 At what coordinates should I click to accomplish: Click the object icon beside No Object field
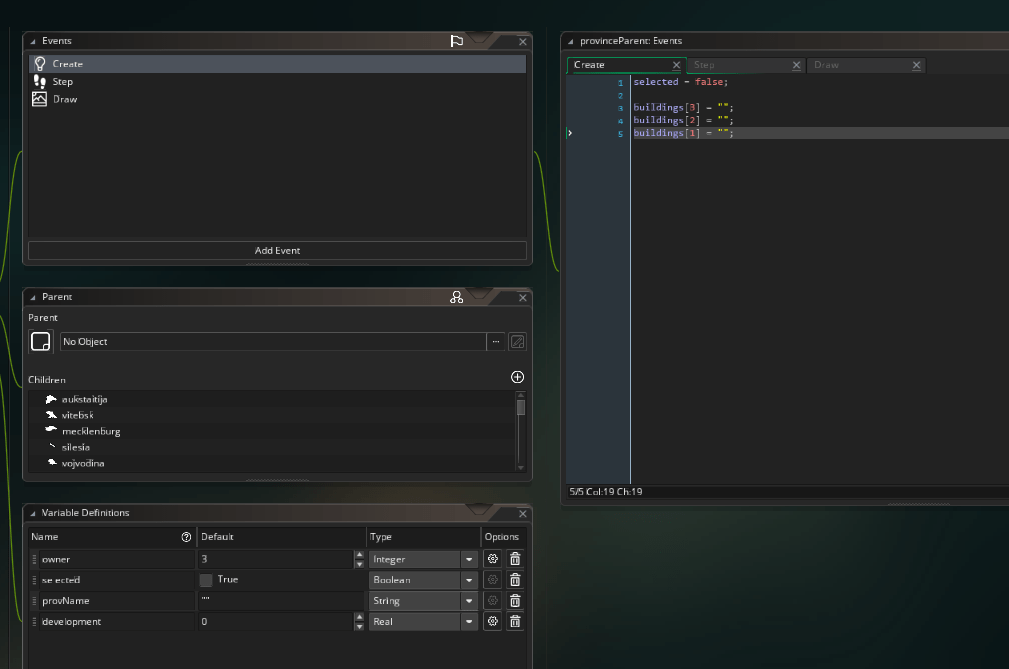click(40, 341)
